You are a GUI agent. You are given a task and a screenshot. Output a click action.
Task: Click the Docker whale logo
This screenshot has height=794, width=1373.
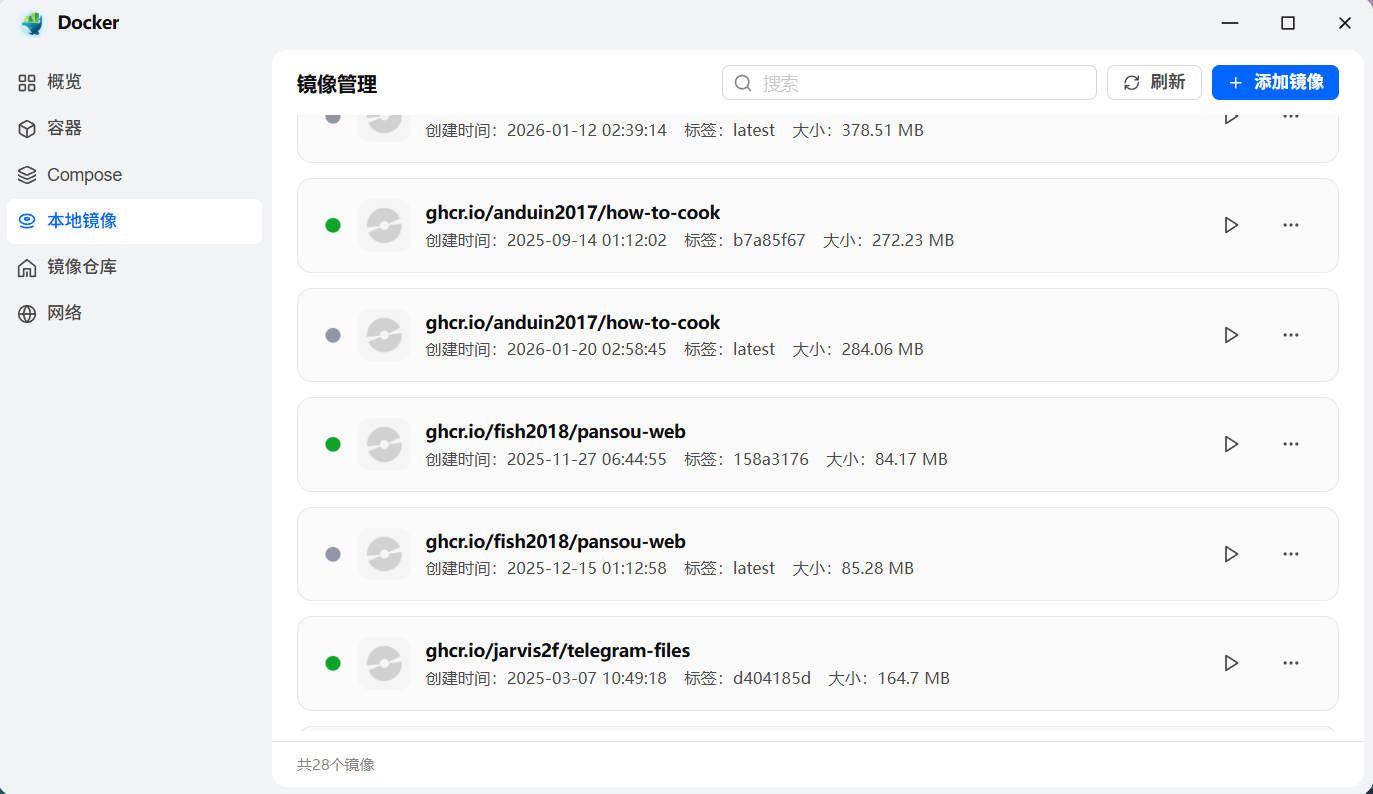tap(30, 22)
